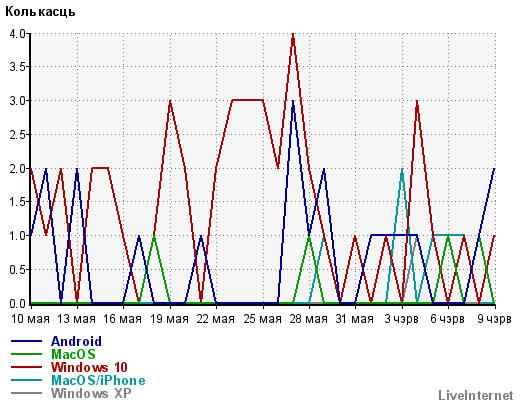Screen dimensions: 520x405
Task: Click the green MacOS legend line swatch
Action: coord(26,354)
